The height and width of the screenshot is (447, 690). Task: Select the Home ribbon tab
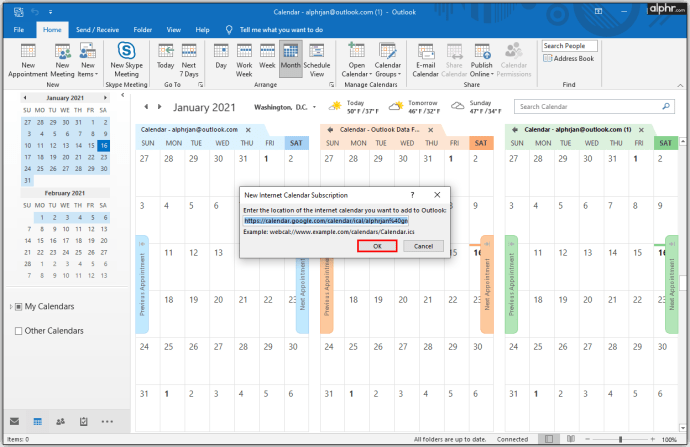pyautogui.click(x=52, y=29)
